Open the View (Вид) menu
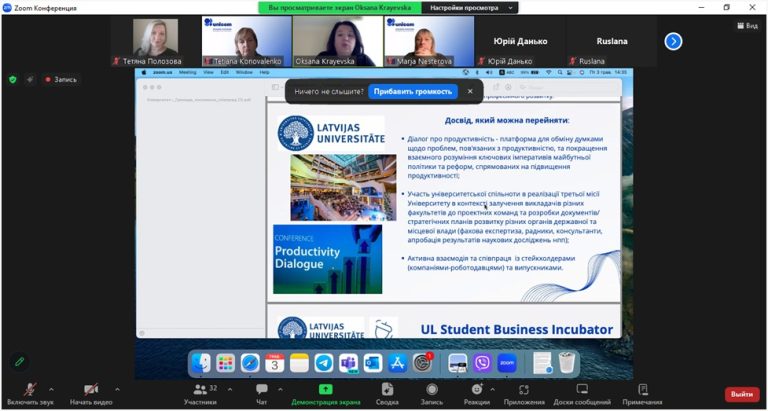 point(747,26)
